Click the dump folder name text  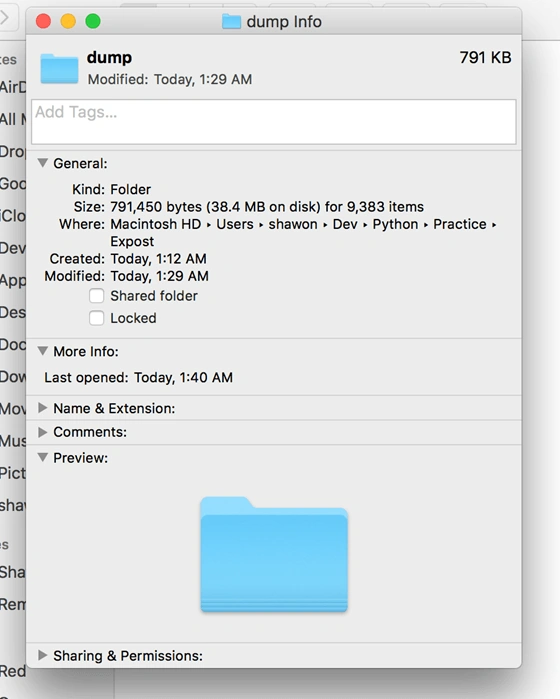tap(109, 58)
